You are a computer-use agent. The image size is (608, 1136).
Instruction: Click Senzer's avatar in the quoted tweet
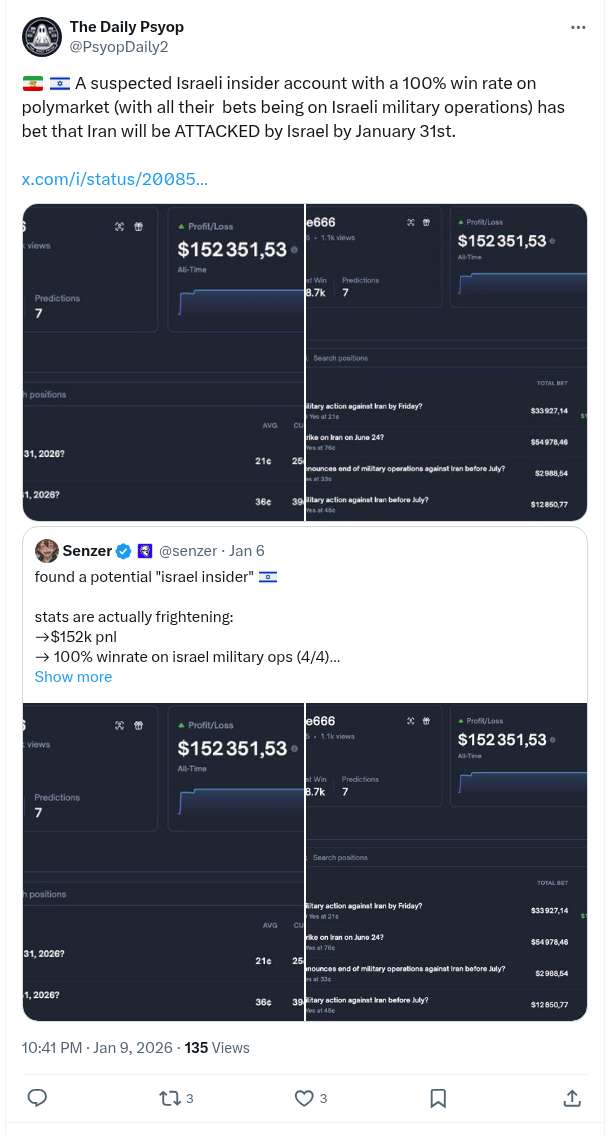coord(46,550)
